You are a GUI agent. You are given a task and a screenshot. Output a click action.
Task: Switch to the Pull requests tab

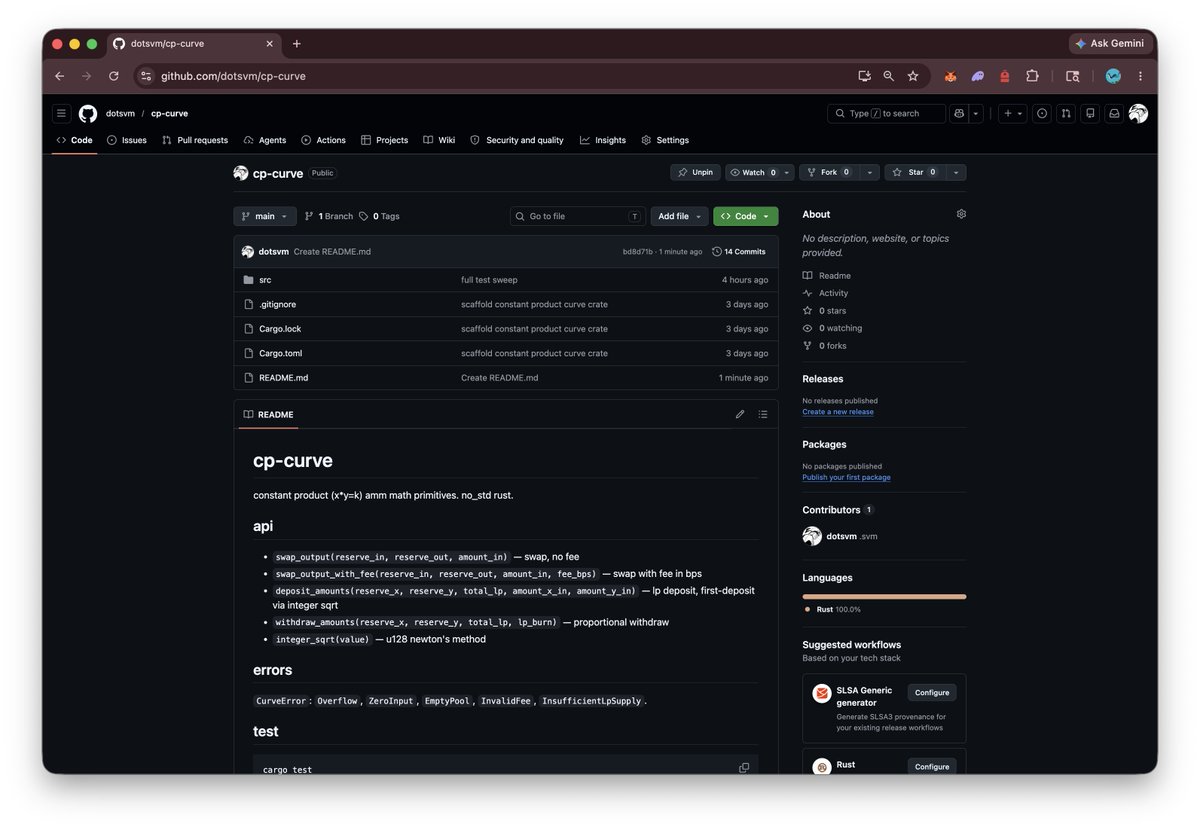point(195,140)
